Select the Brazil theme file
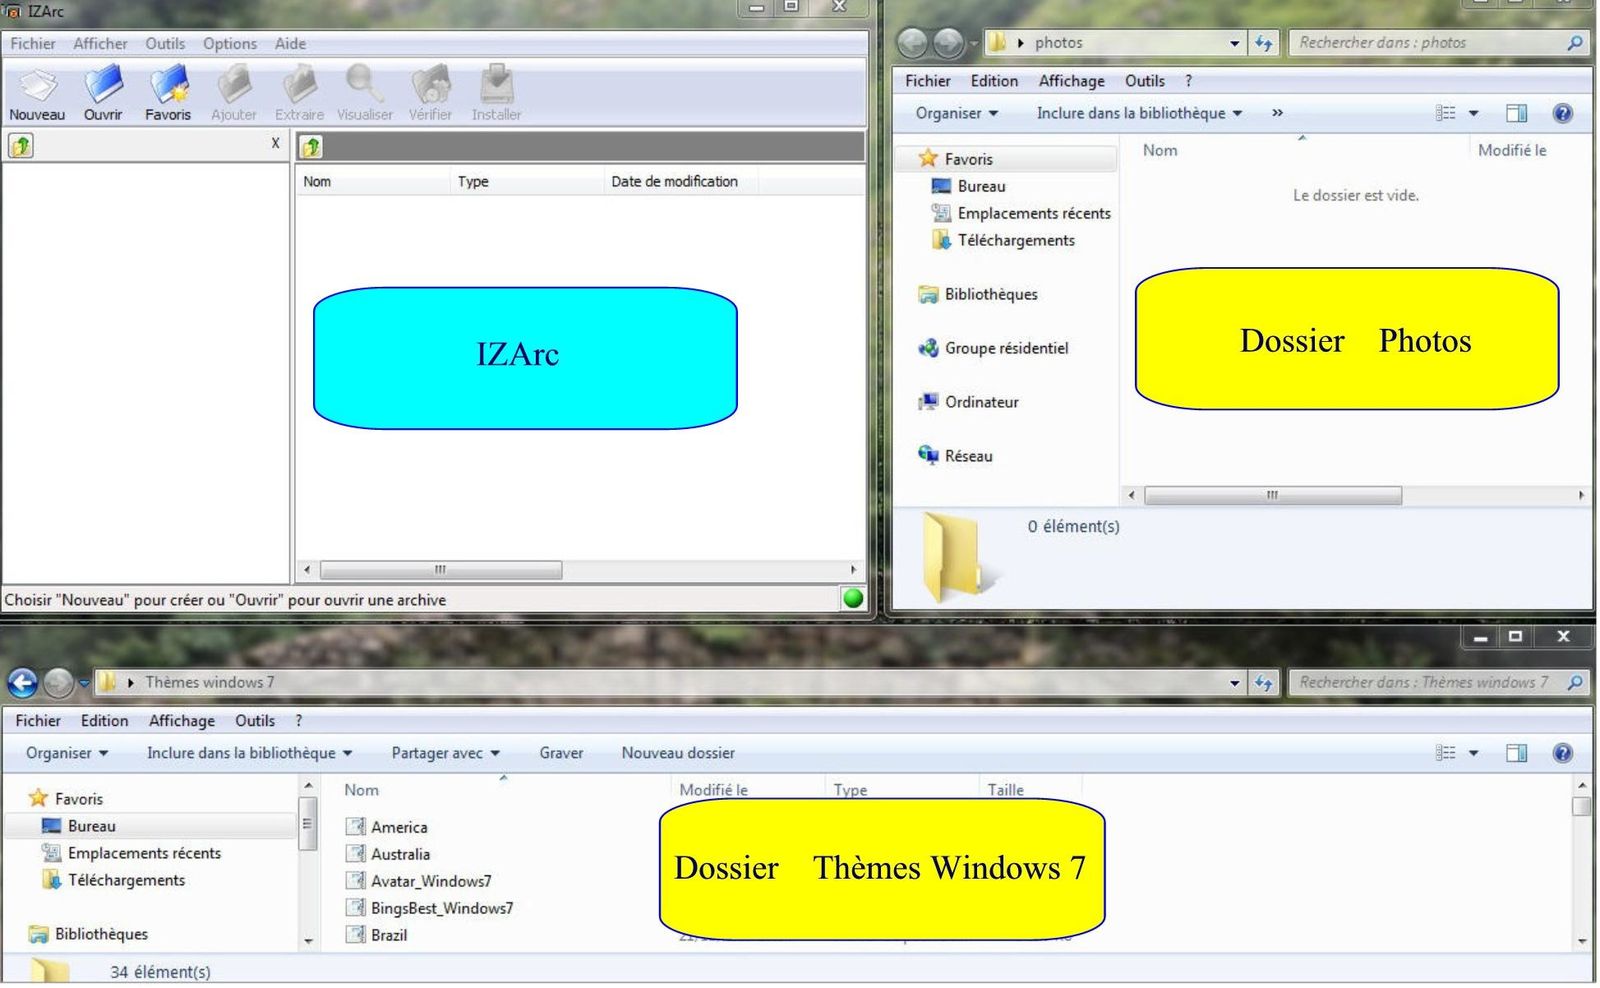 (377, 935)
